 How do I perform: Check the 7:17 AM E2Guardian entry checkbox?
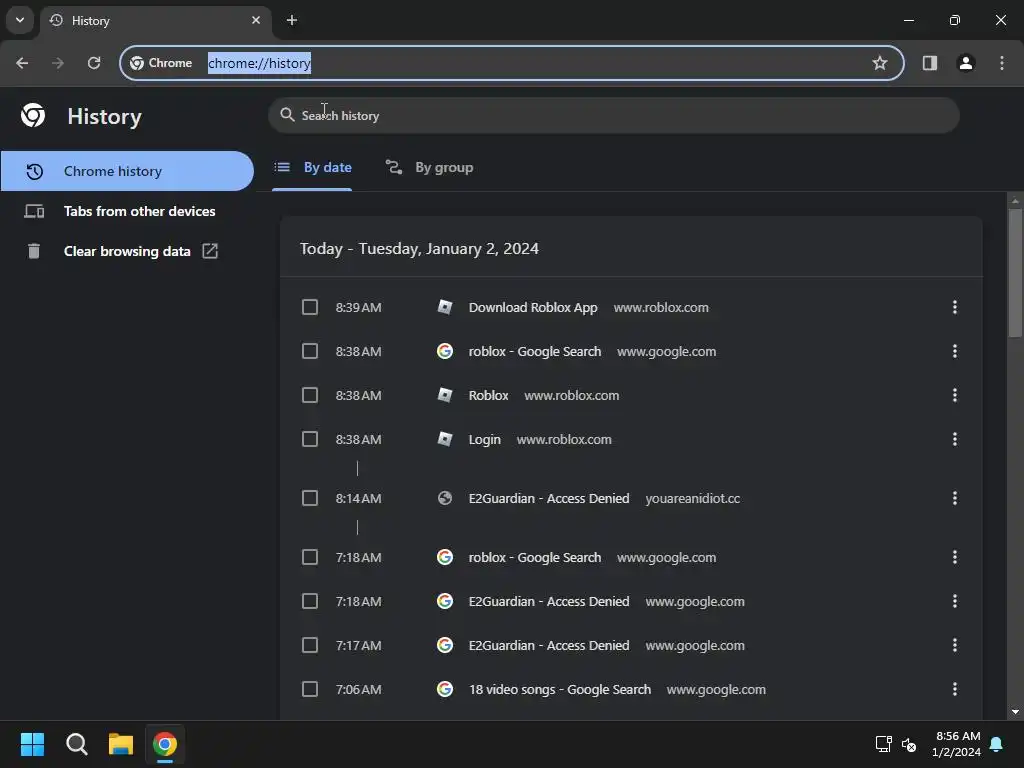(310, 645)
